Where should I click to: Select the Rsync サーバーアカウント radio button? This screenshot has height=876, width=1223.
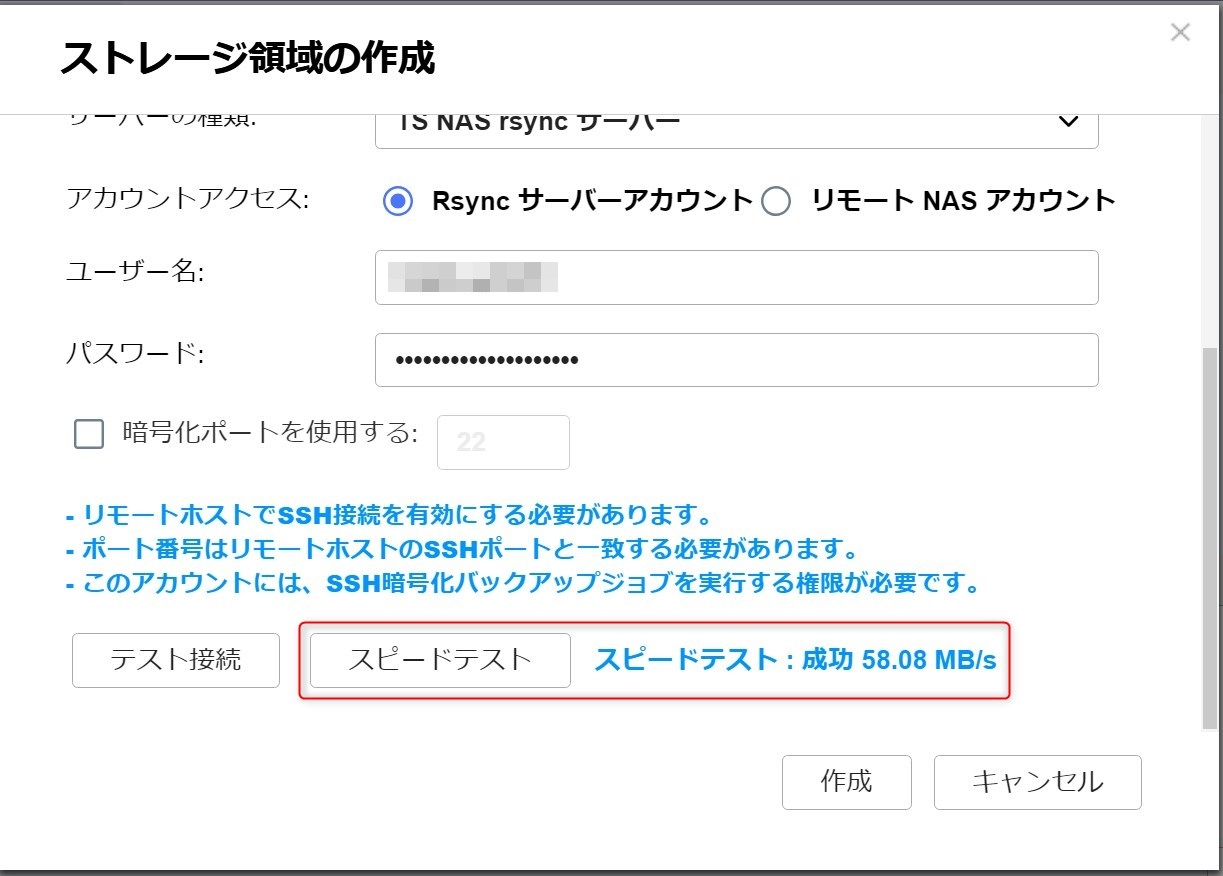pos(398,201)
